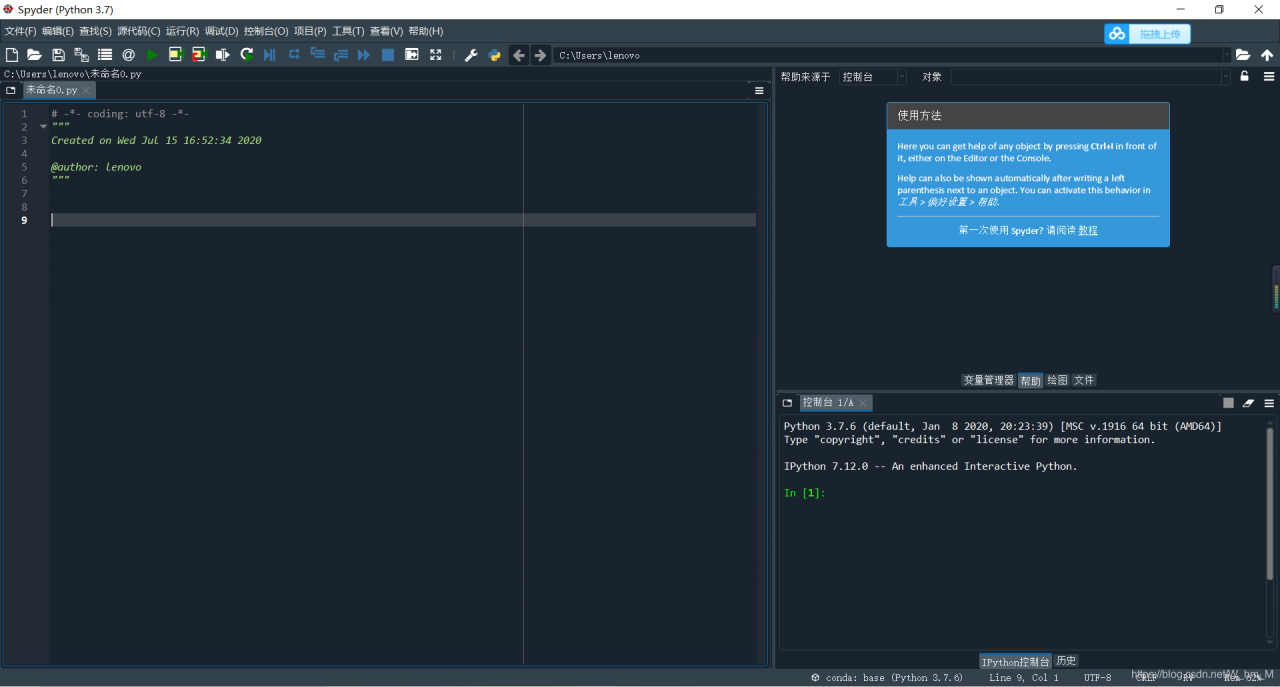Open Preferences wrench icon
1280x687 pixels.
(x=471, y=55)
